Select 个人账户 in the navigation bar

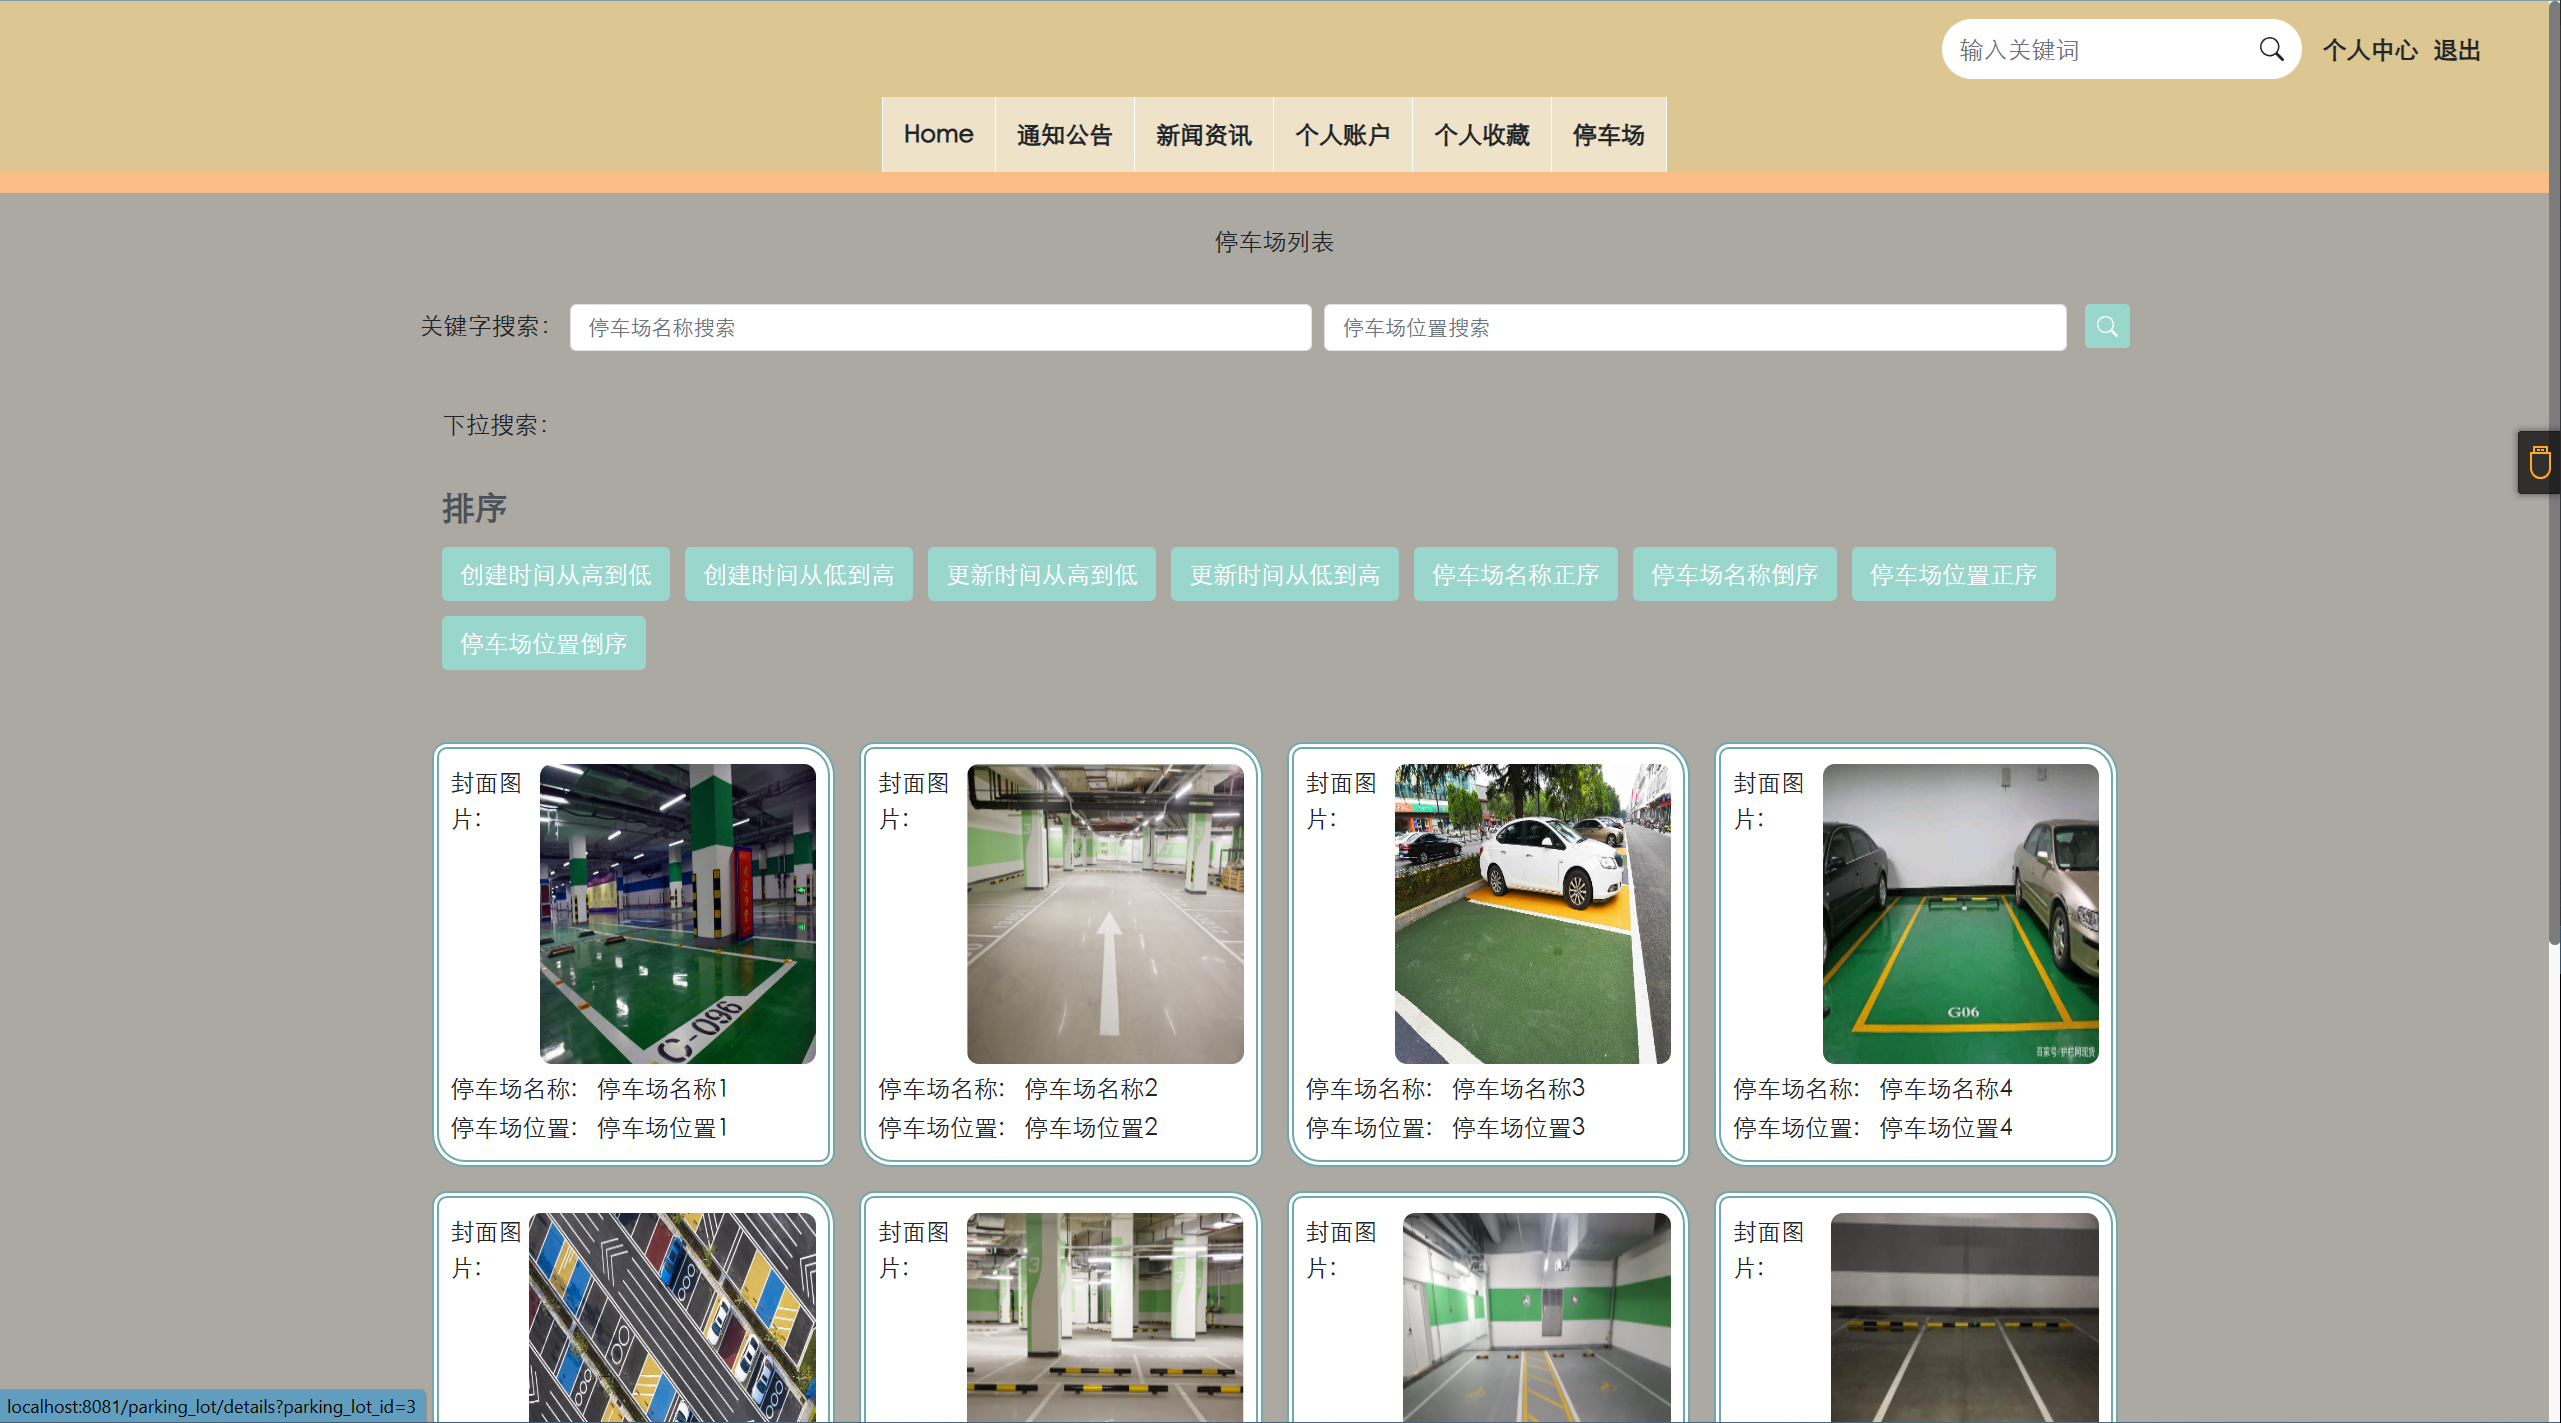pos(1342,135)
